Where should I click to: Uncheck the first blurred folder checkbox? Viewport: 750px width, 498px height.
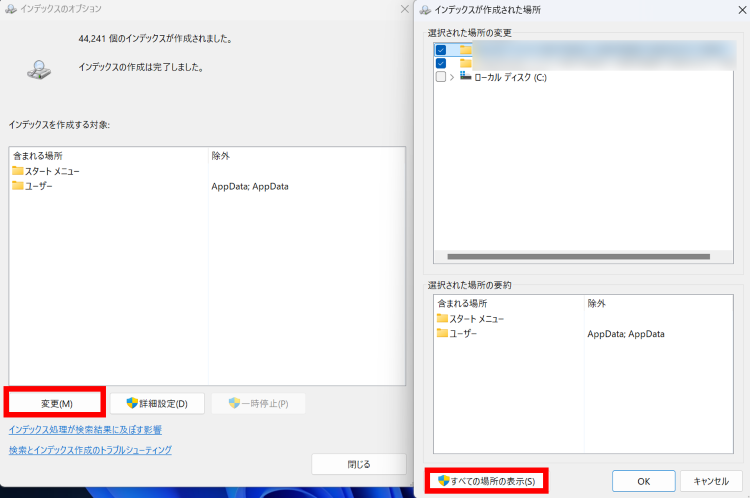coord(441,50)
